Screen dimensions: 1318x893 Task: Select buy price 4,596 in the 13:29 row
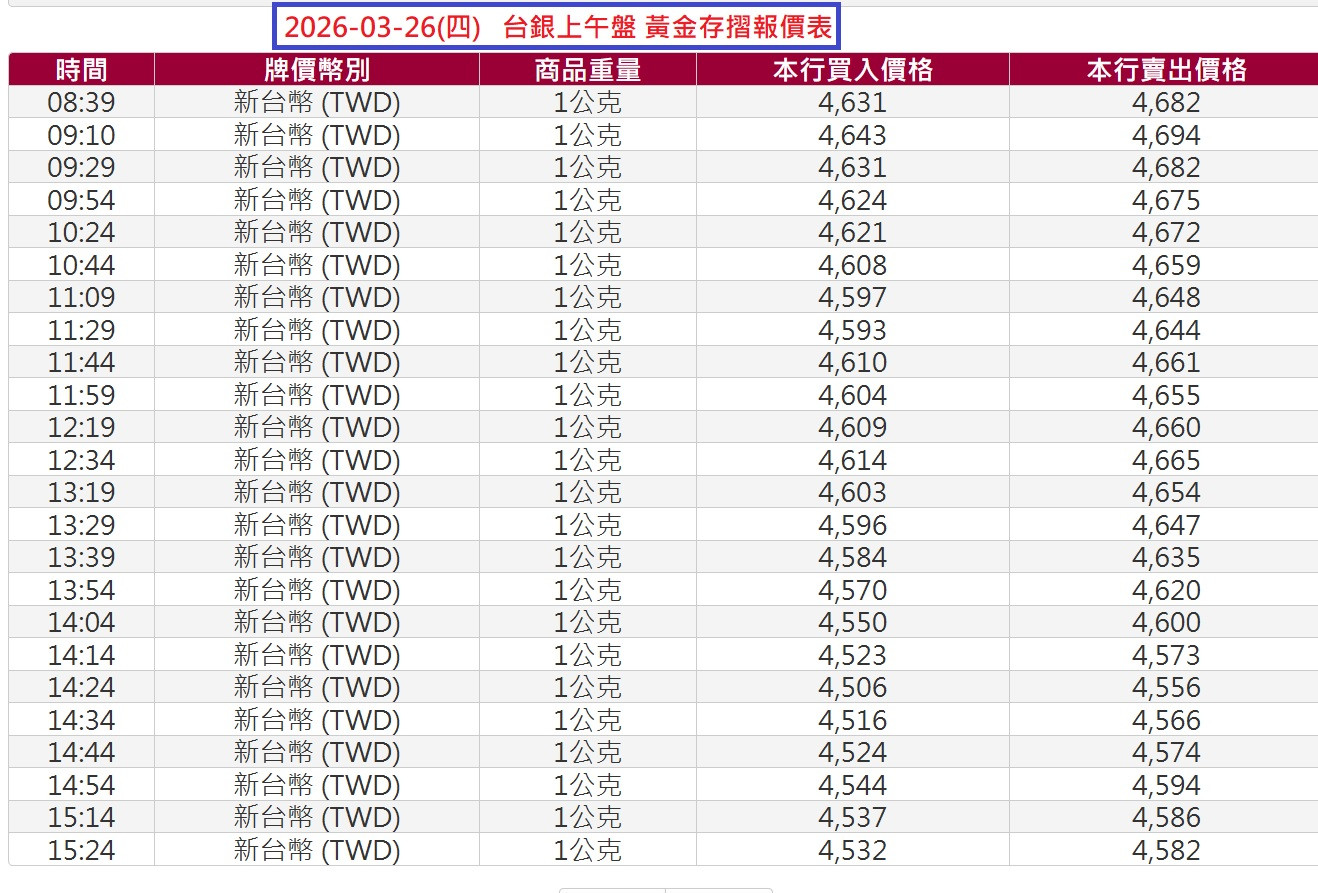pyautogui.click(x=852, y=525)
